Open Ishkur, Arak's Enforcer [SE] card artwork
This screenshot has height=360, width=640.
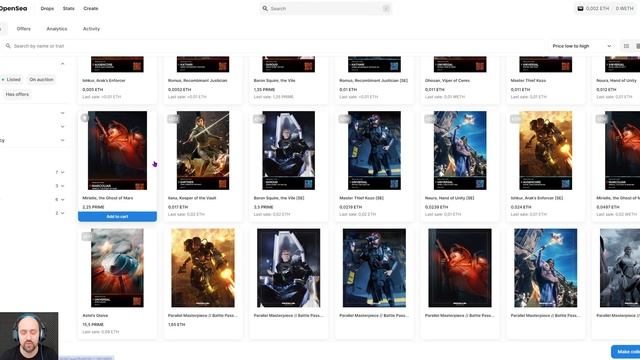[x=546, y=151]
